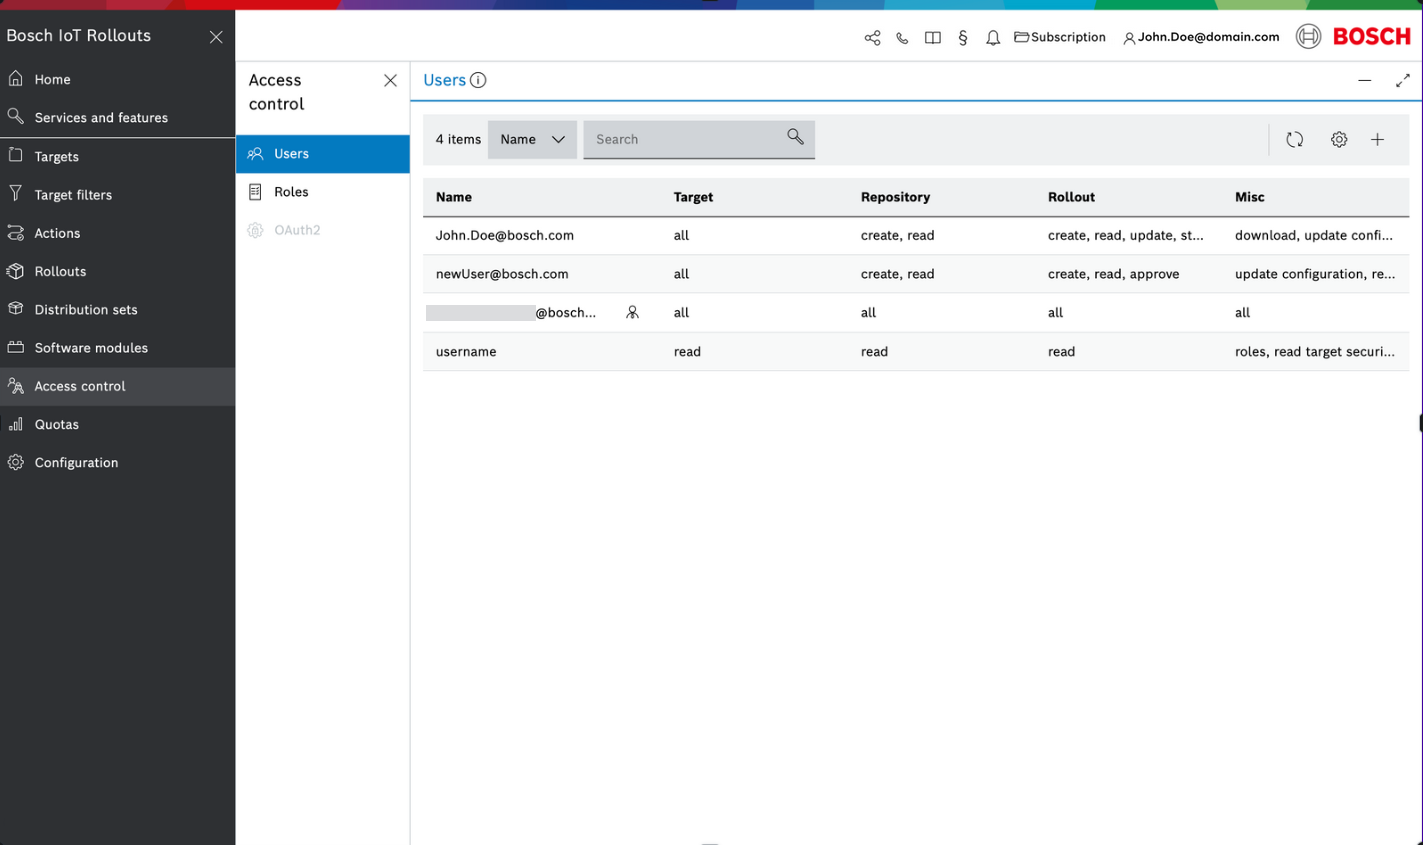Open the documentation book icon
Image resolution: width=1423 pixels, height=845 pixels.
click(932, 38)
